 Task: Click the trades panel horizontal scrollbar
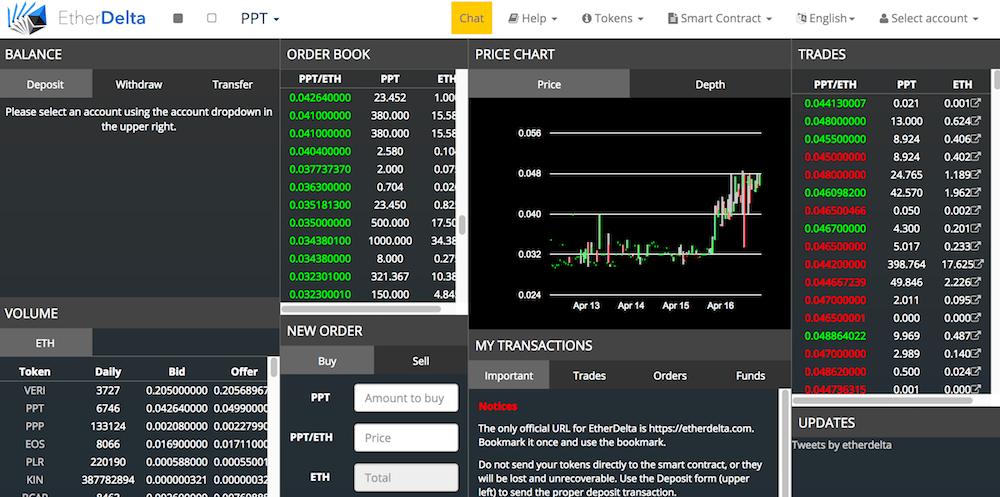pyautogui.click(x=882, y=401)
